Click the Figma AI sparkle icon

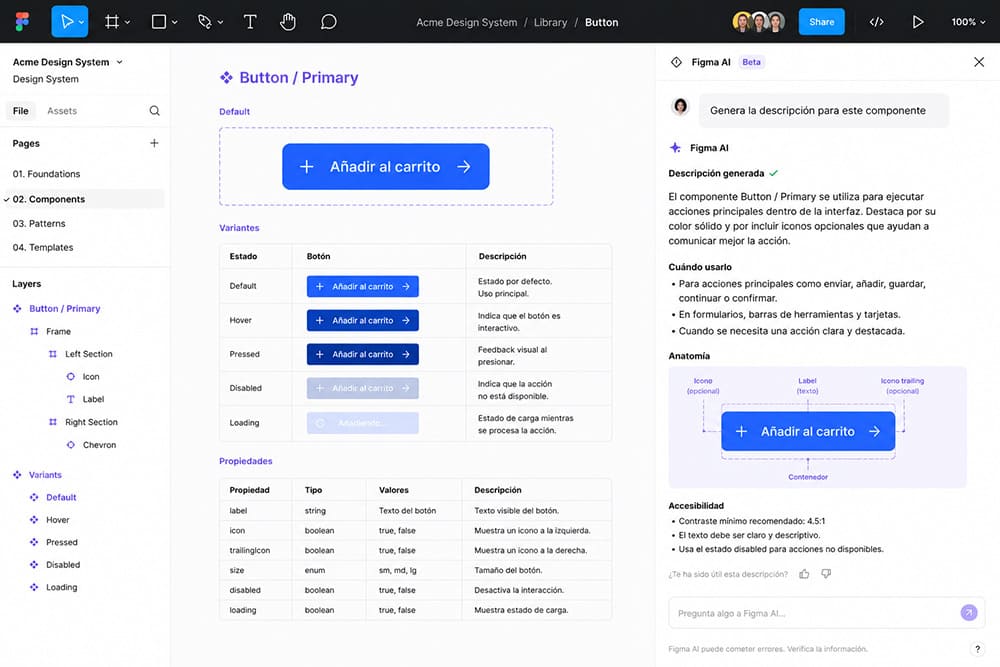coord(675,147)
